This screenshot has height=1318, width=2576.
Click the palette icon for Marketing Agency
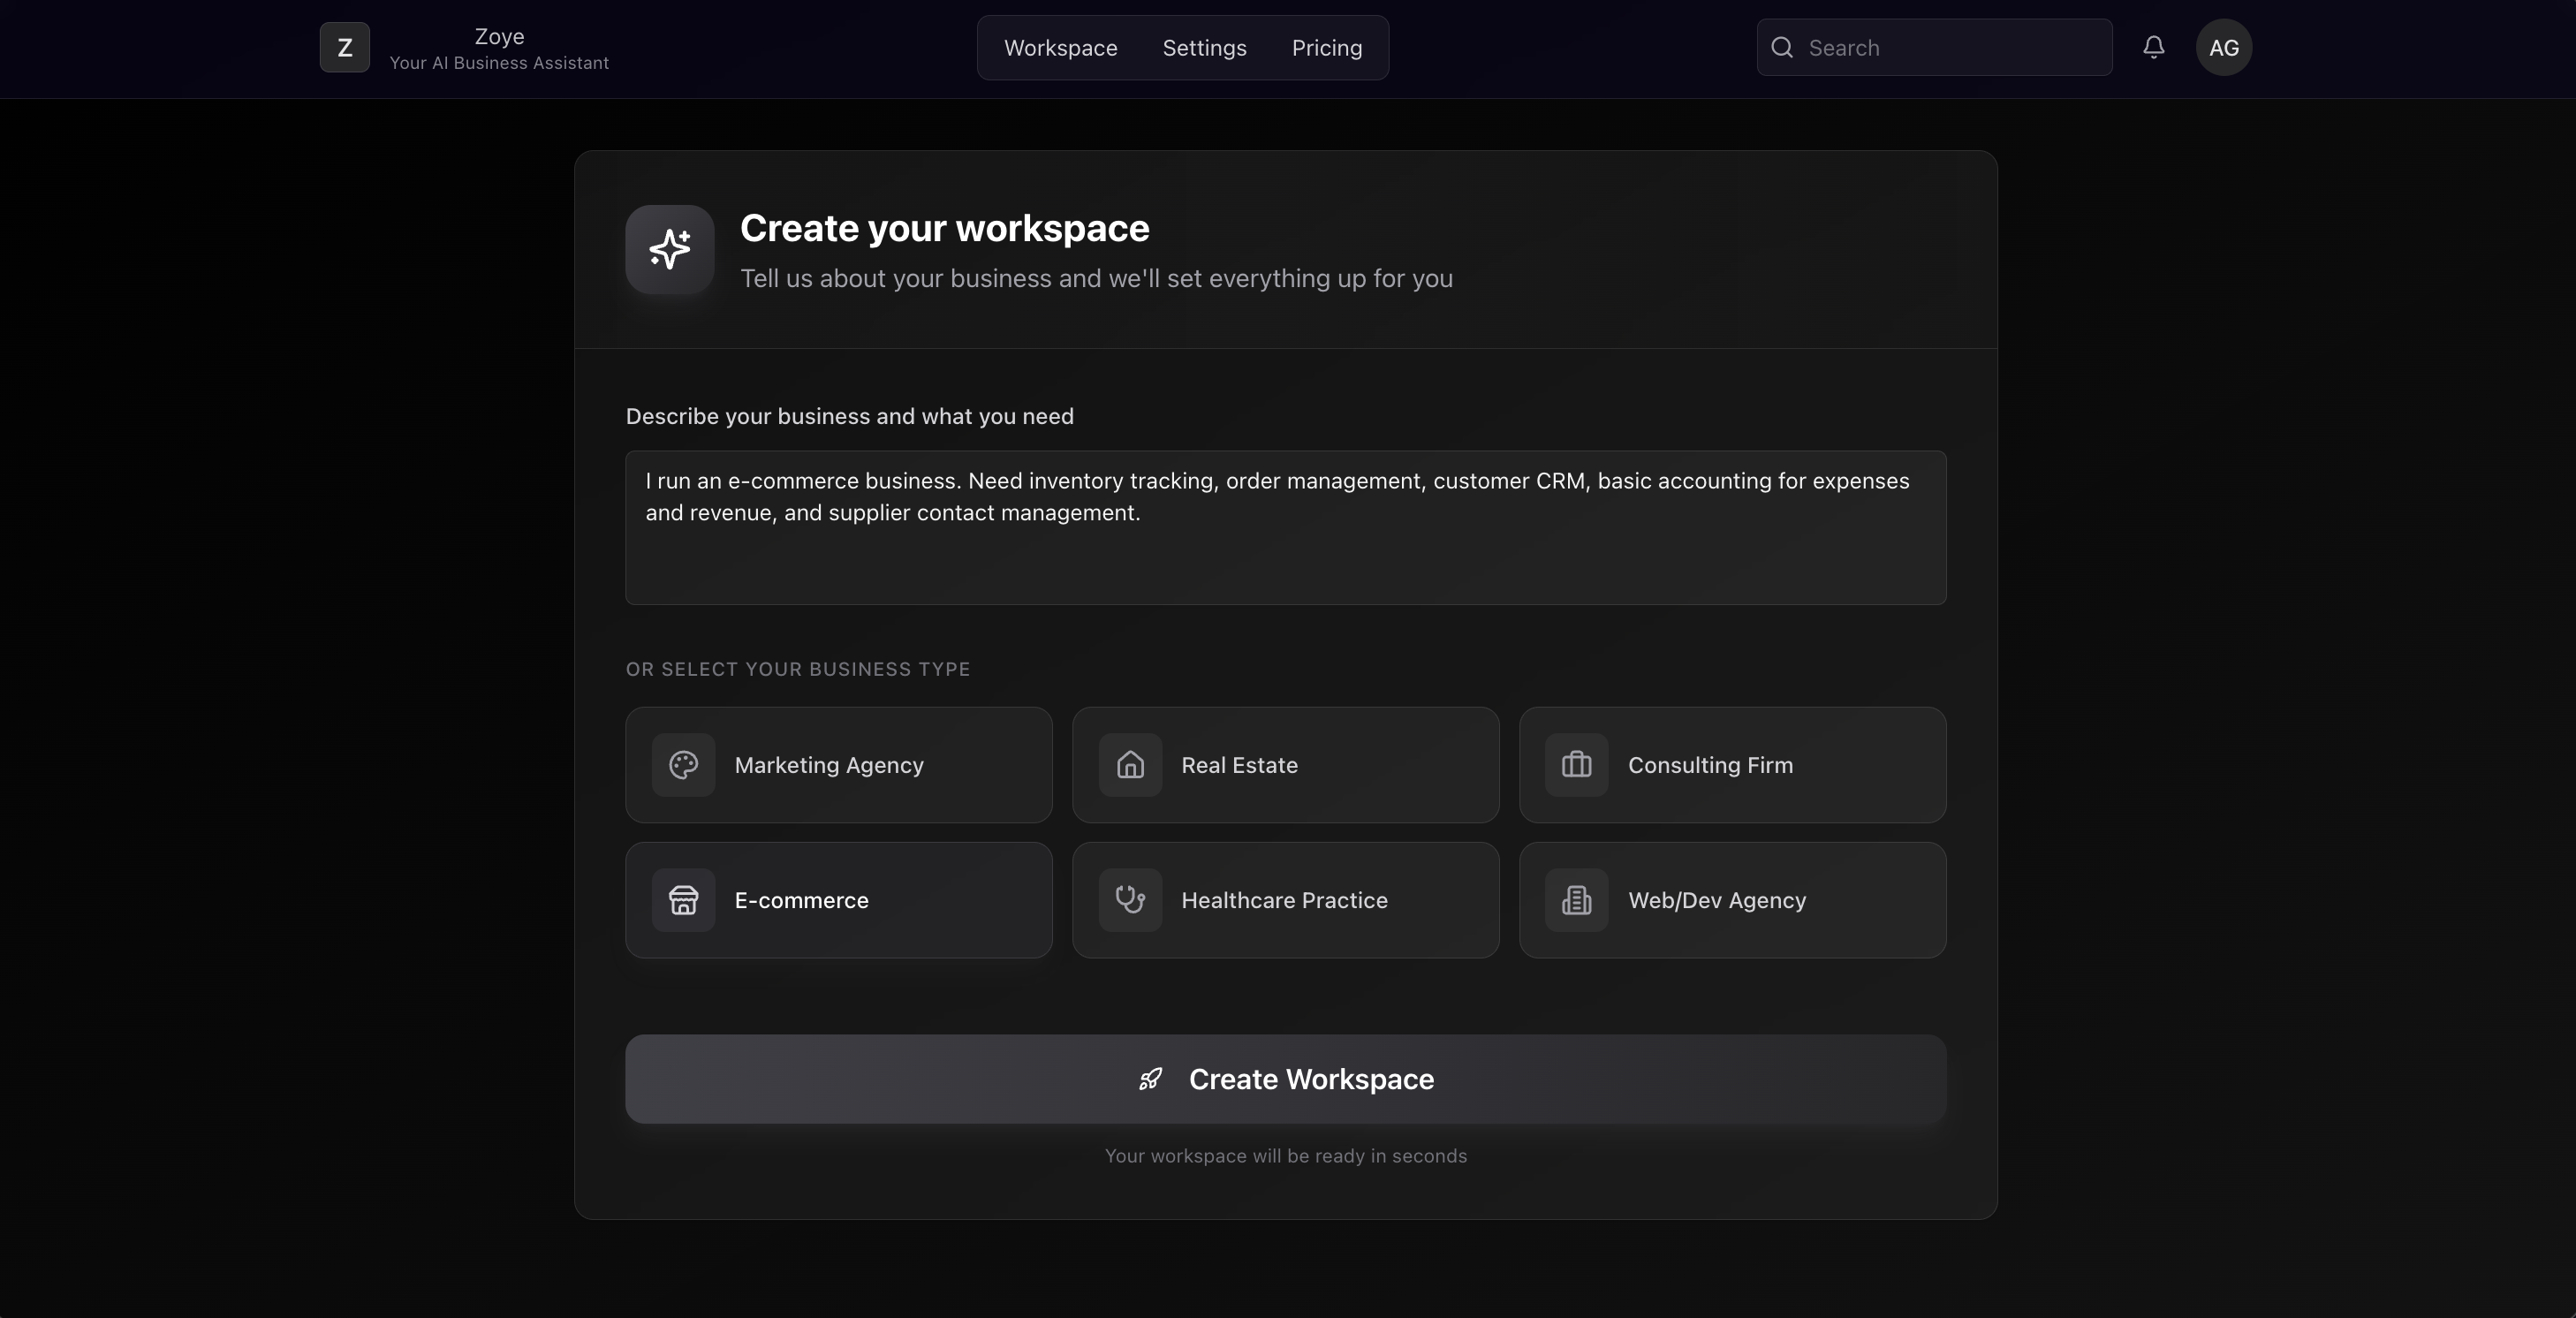click(x=684, y=765)
